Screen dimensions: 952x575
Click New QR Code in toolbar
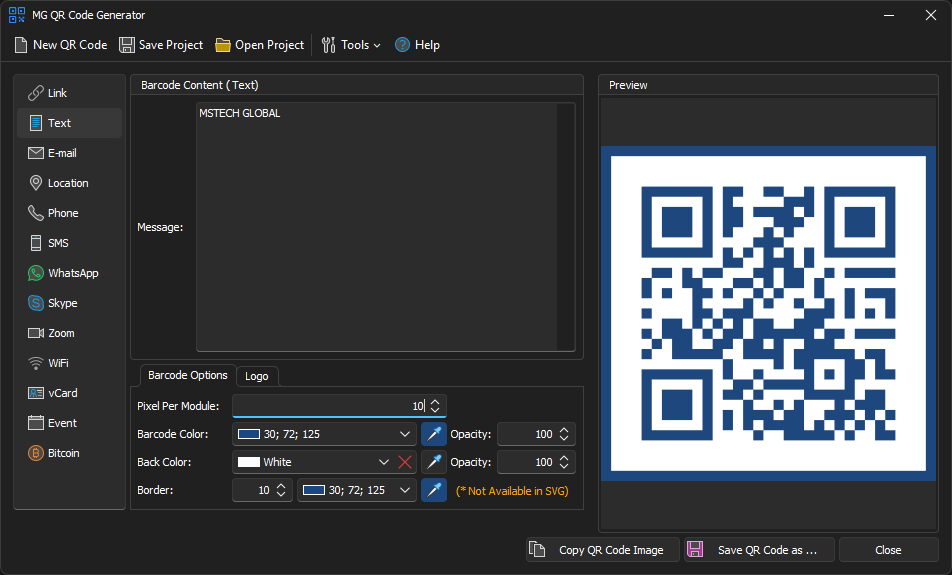pos(61,45)
